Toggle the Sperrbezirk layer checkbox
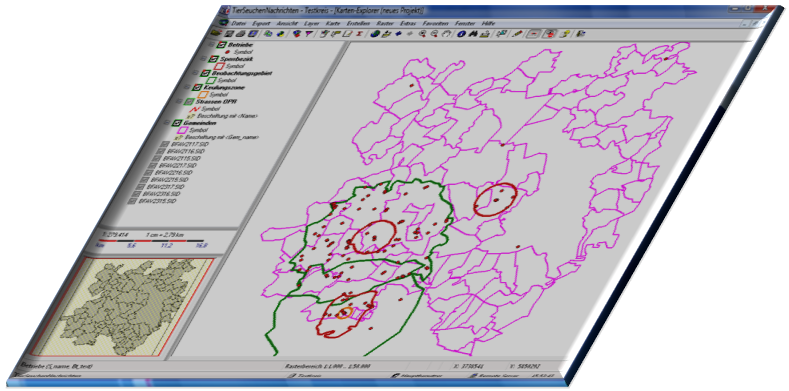Screen dimensions: 789x391 pos(213,59)
